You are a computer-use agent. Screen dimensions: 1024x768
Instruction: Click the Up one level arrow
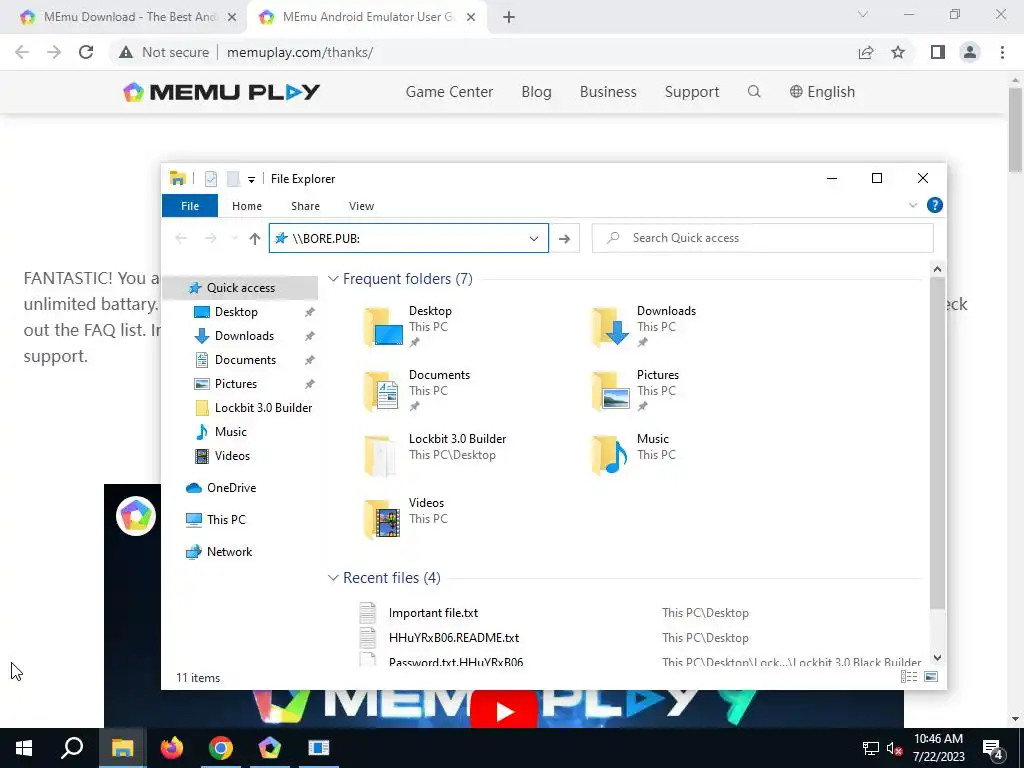click(x=255, y=238)
